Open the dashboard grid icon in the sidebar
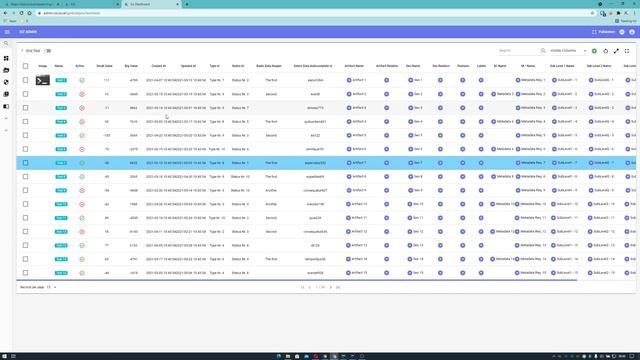 (6, 58)
